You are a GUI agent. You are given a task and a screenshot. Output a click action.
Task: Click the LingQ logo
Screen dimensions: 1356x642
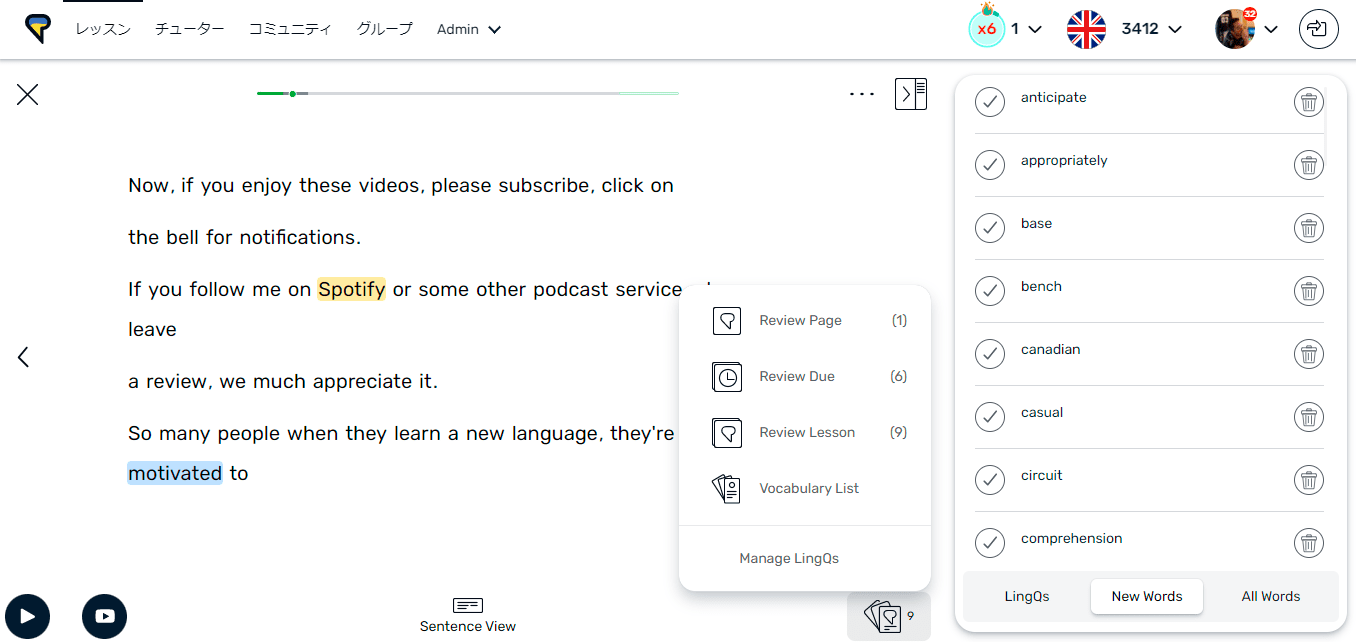tap(37, 28)
